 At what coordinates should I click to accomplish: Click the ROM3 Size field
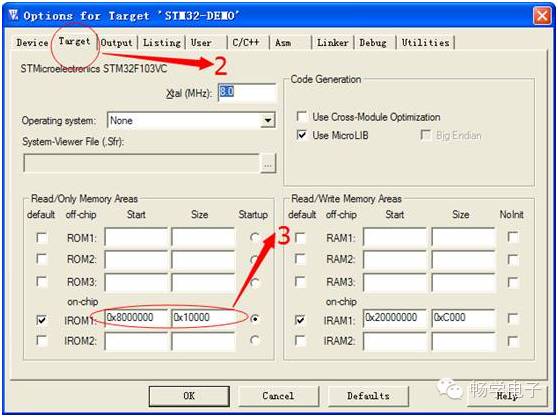click(x=203, y=282)
